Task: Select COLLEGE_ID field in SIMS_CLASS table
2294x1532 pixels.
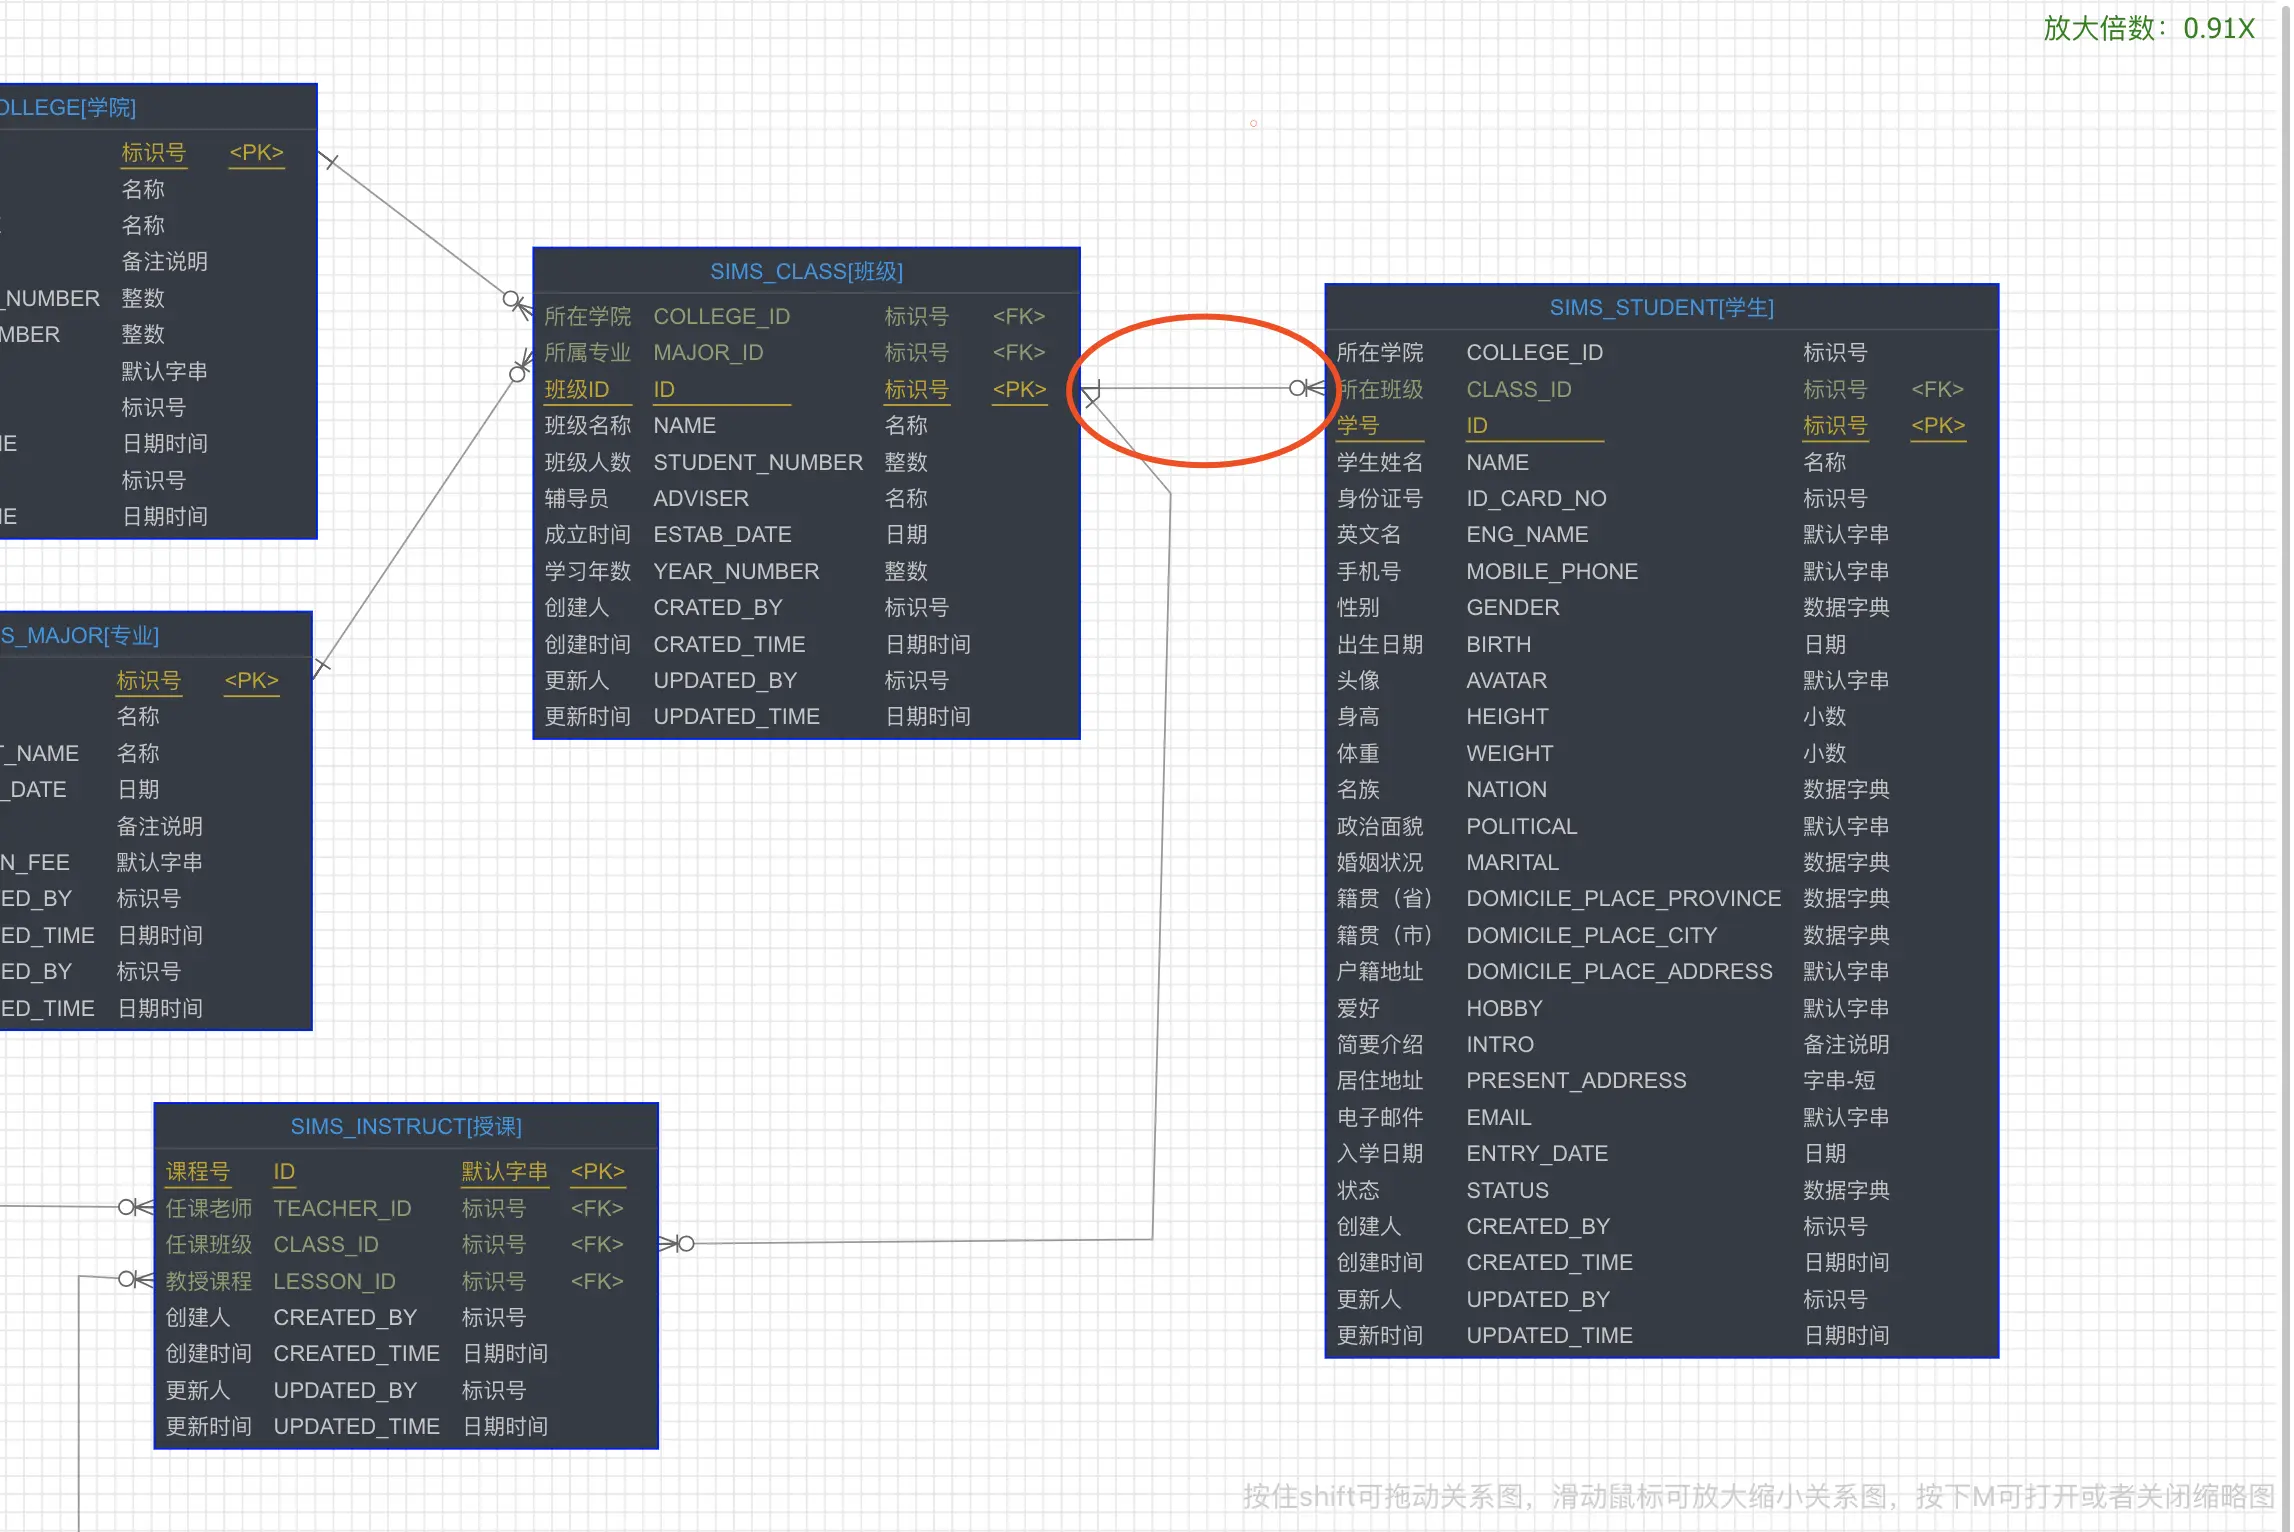Action: click(x=721, y=316)
